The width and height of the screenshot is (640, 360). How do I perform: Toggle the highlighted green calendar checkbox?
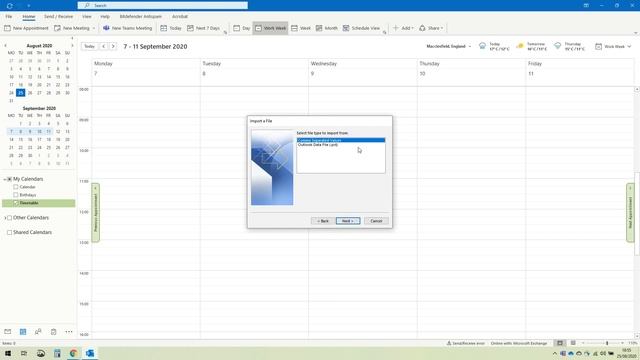pyautogui.click(x=16, y=203)
